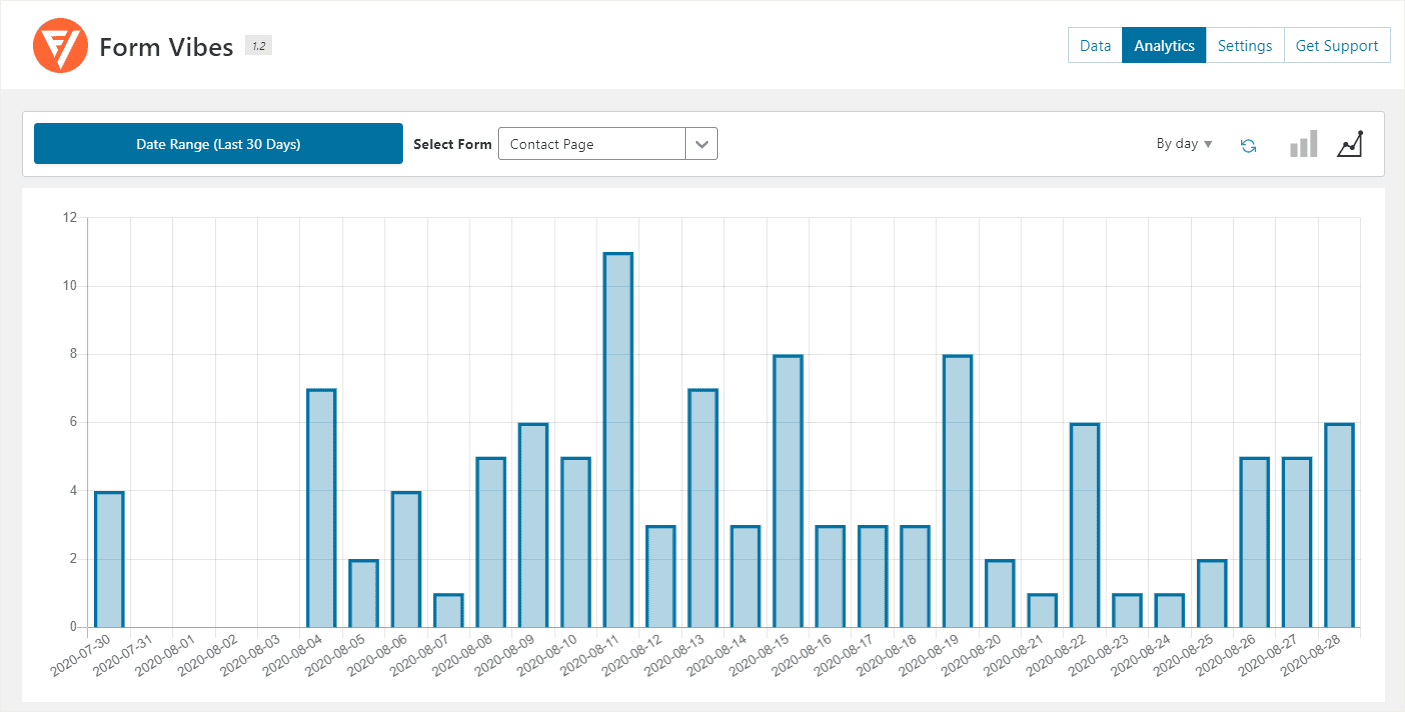Click the version 1.2 badge
Image resolution: width=1405 pixels, height=712 pixels.
point(258,46)
